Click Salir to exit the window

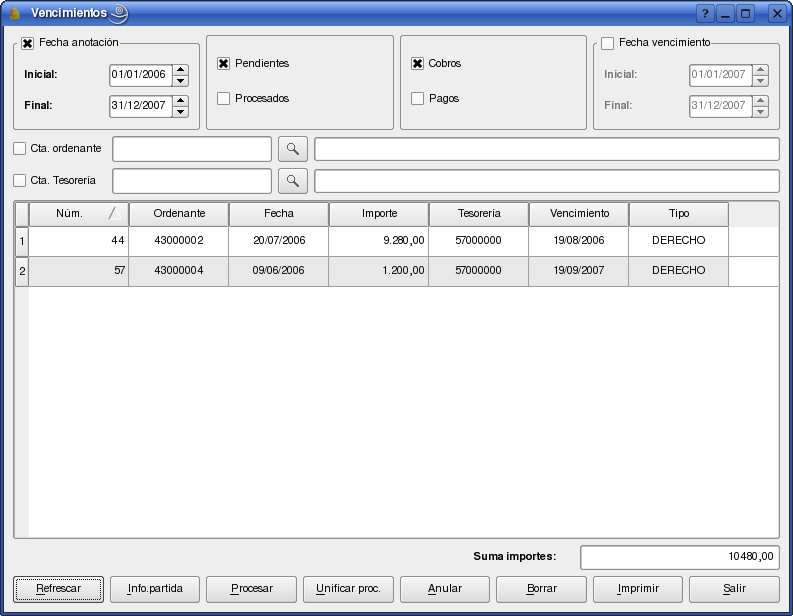tap(734, 589)
